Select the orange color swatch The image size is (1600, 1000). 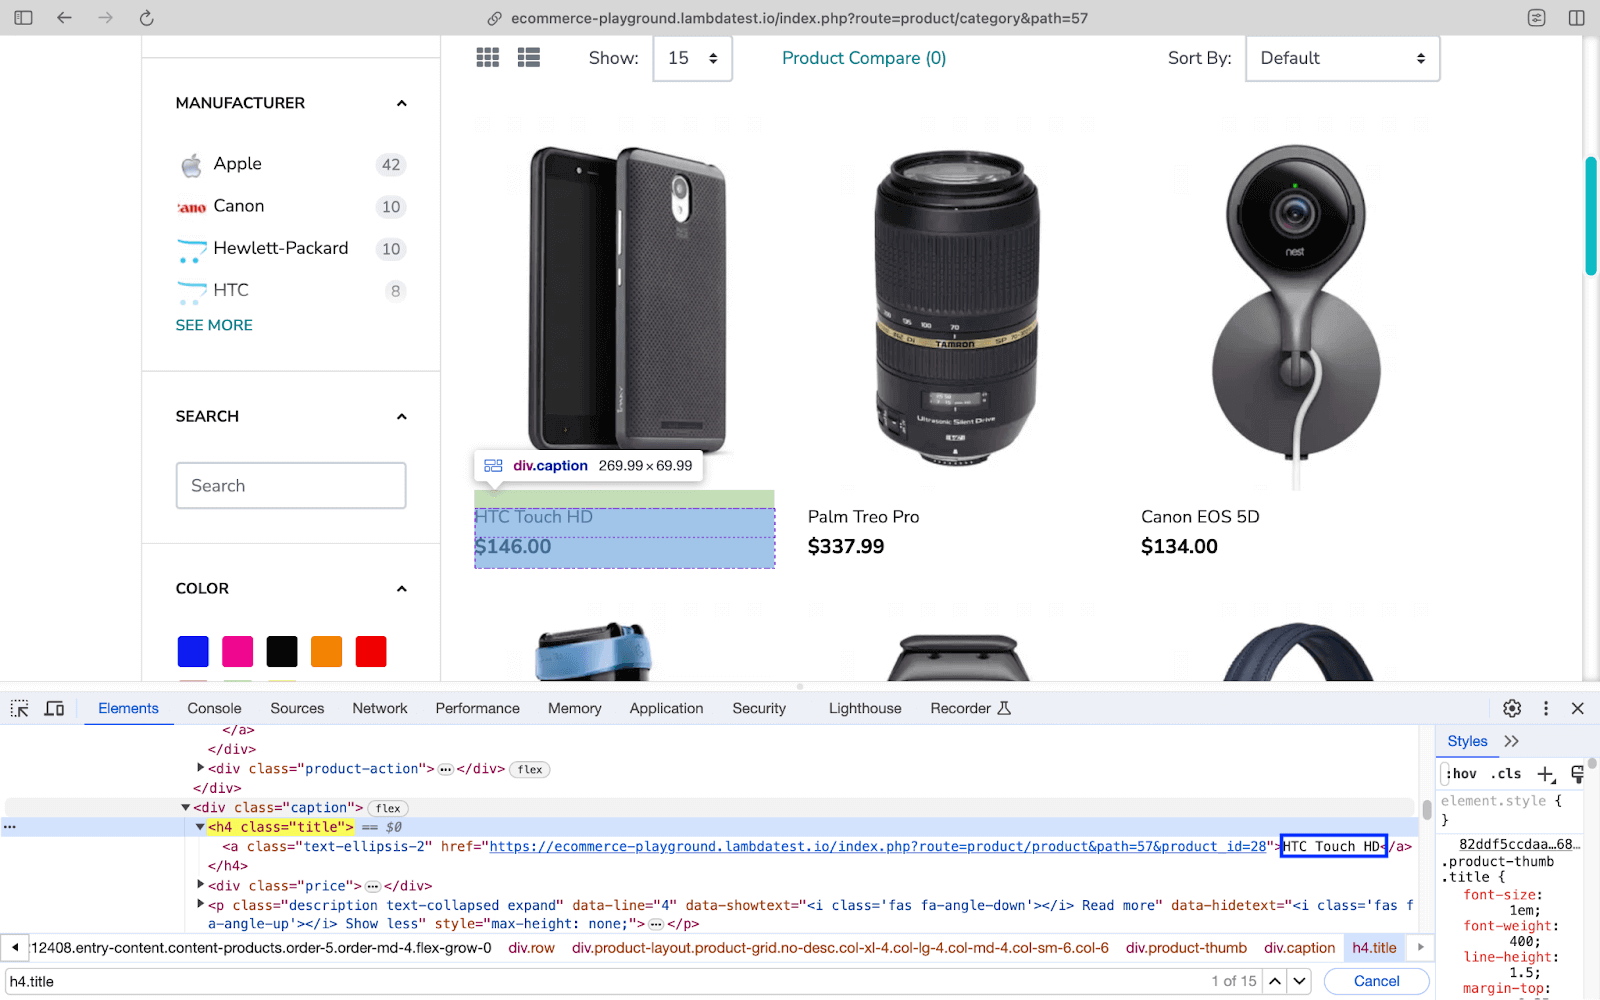pyautogui.click(x=326, y=652)
